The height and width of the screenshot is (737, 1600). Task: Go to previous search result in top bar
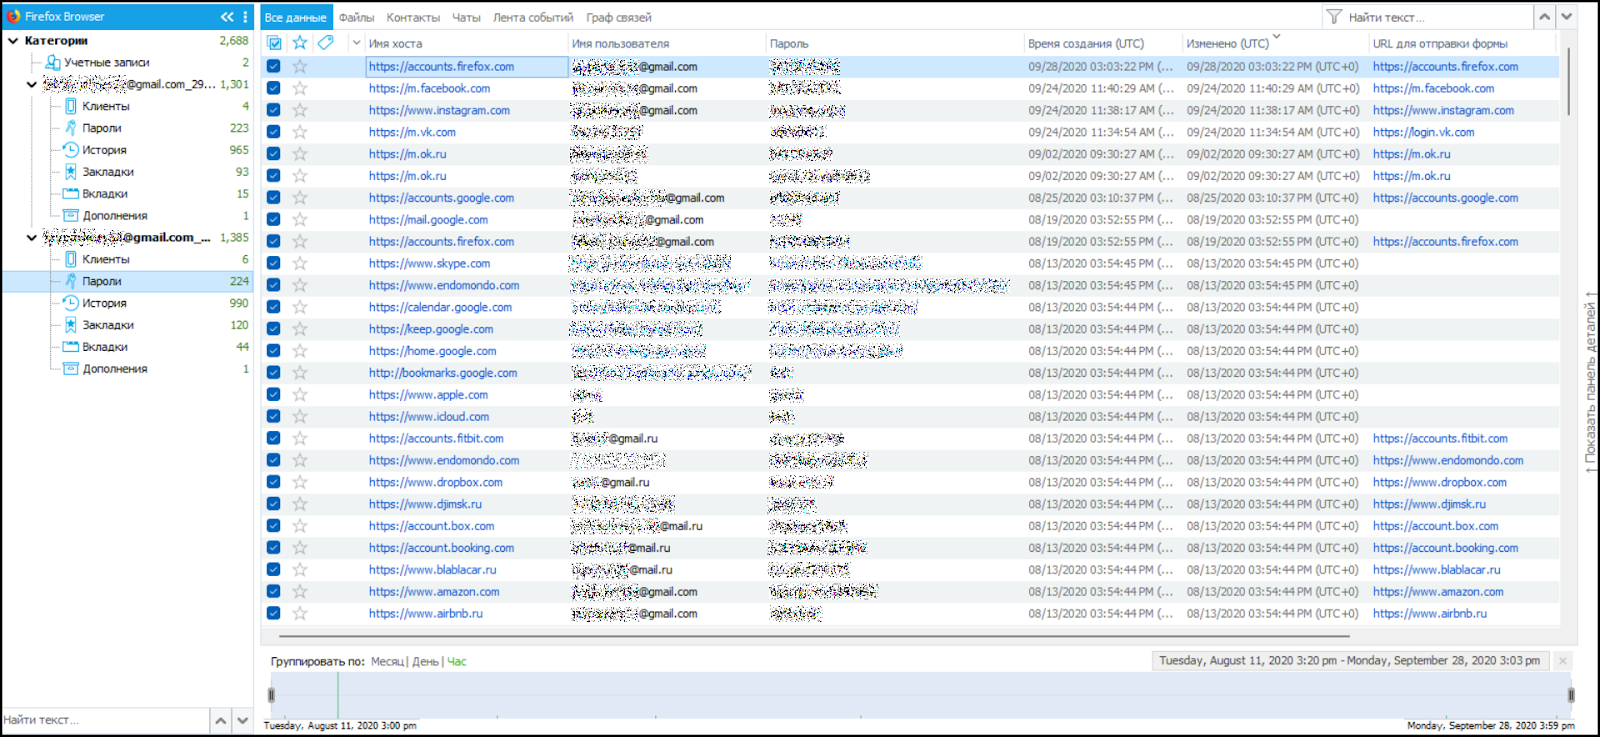point(1545,17)
